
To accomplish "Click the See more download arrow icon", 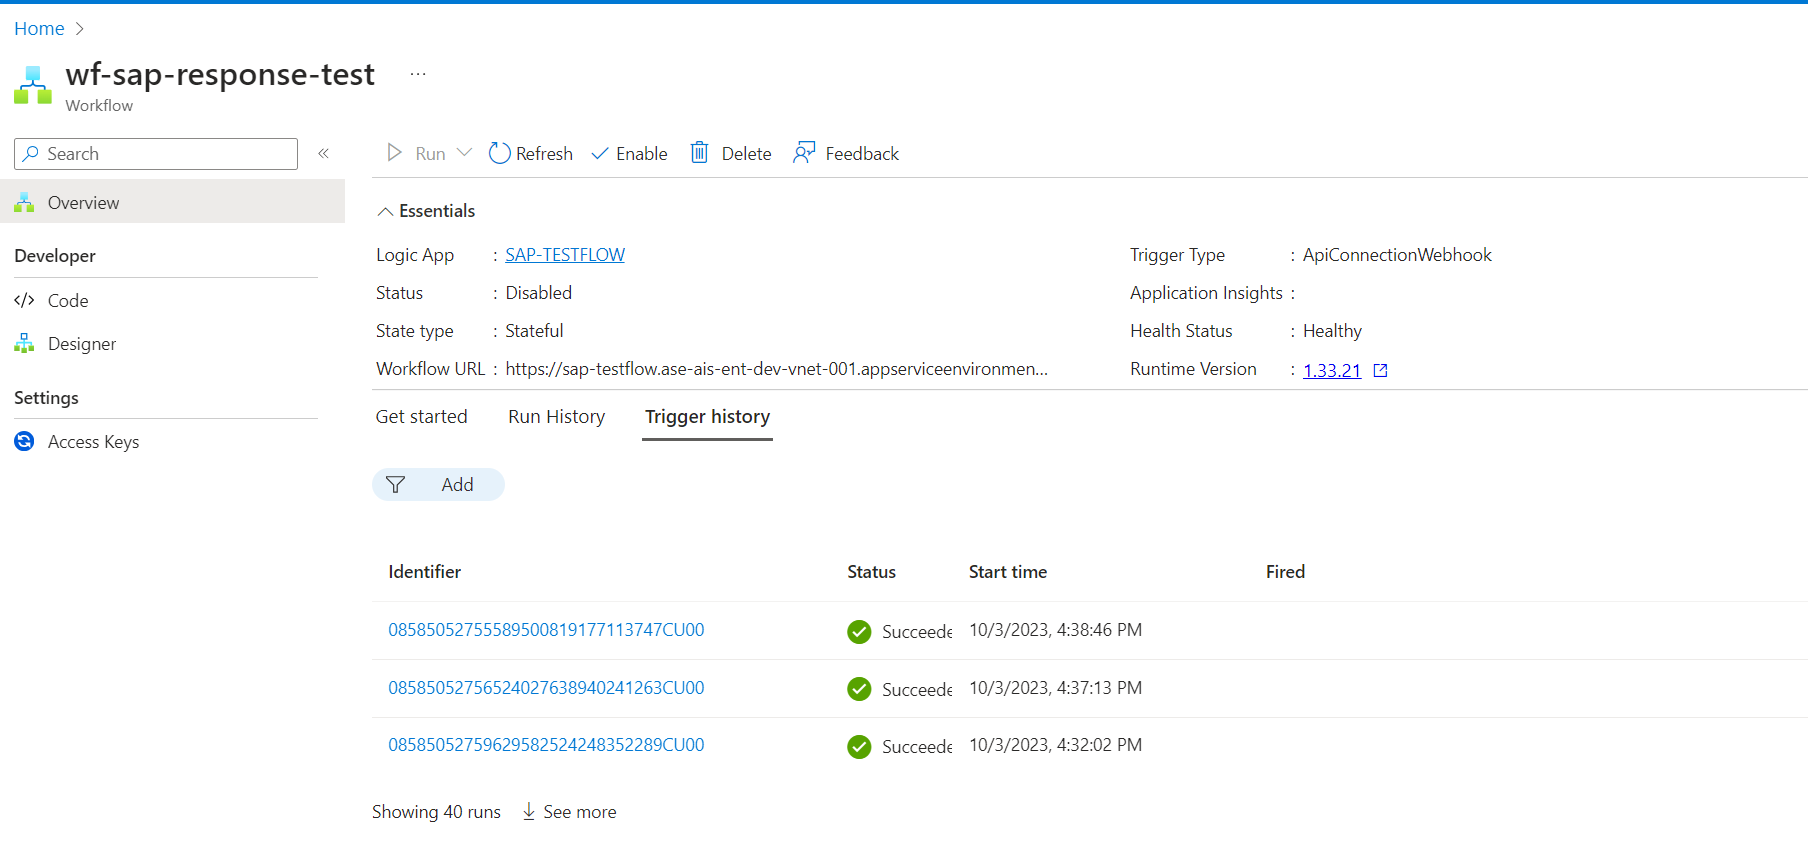I will point(529,812).
